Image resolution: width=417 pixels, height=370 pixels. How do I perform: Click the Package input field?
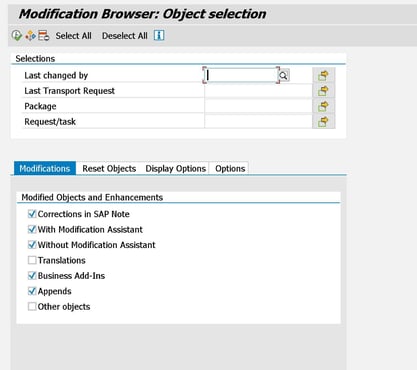pyautogui.click(x=258, y=106)
